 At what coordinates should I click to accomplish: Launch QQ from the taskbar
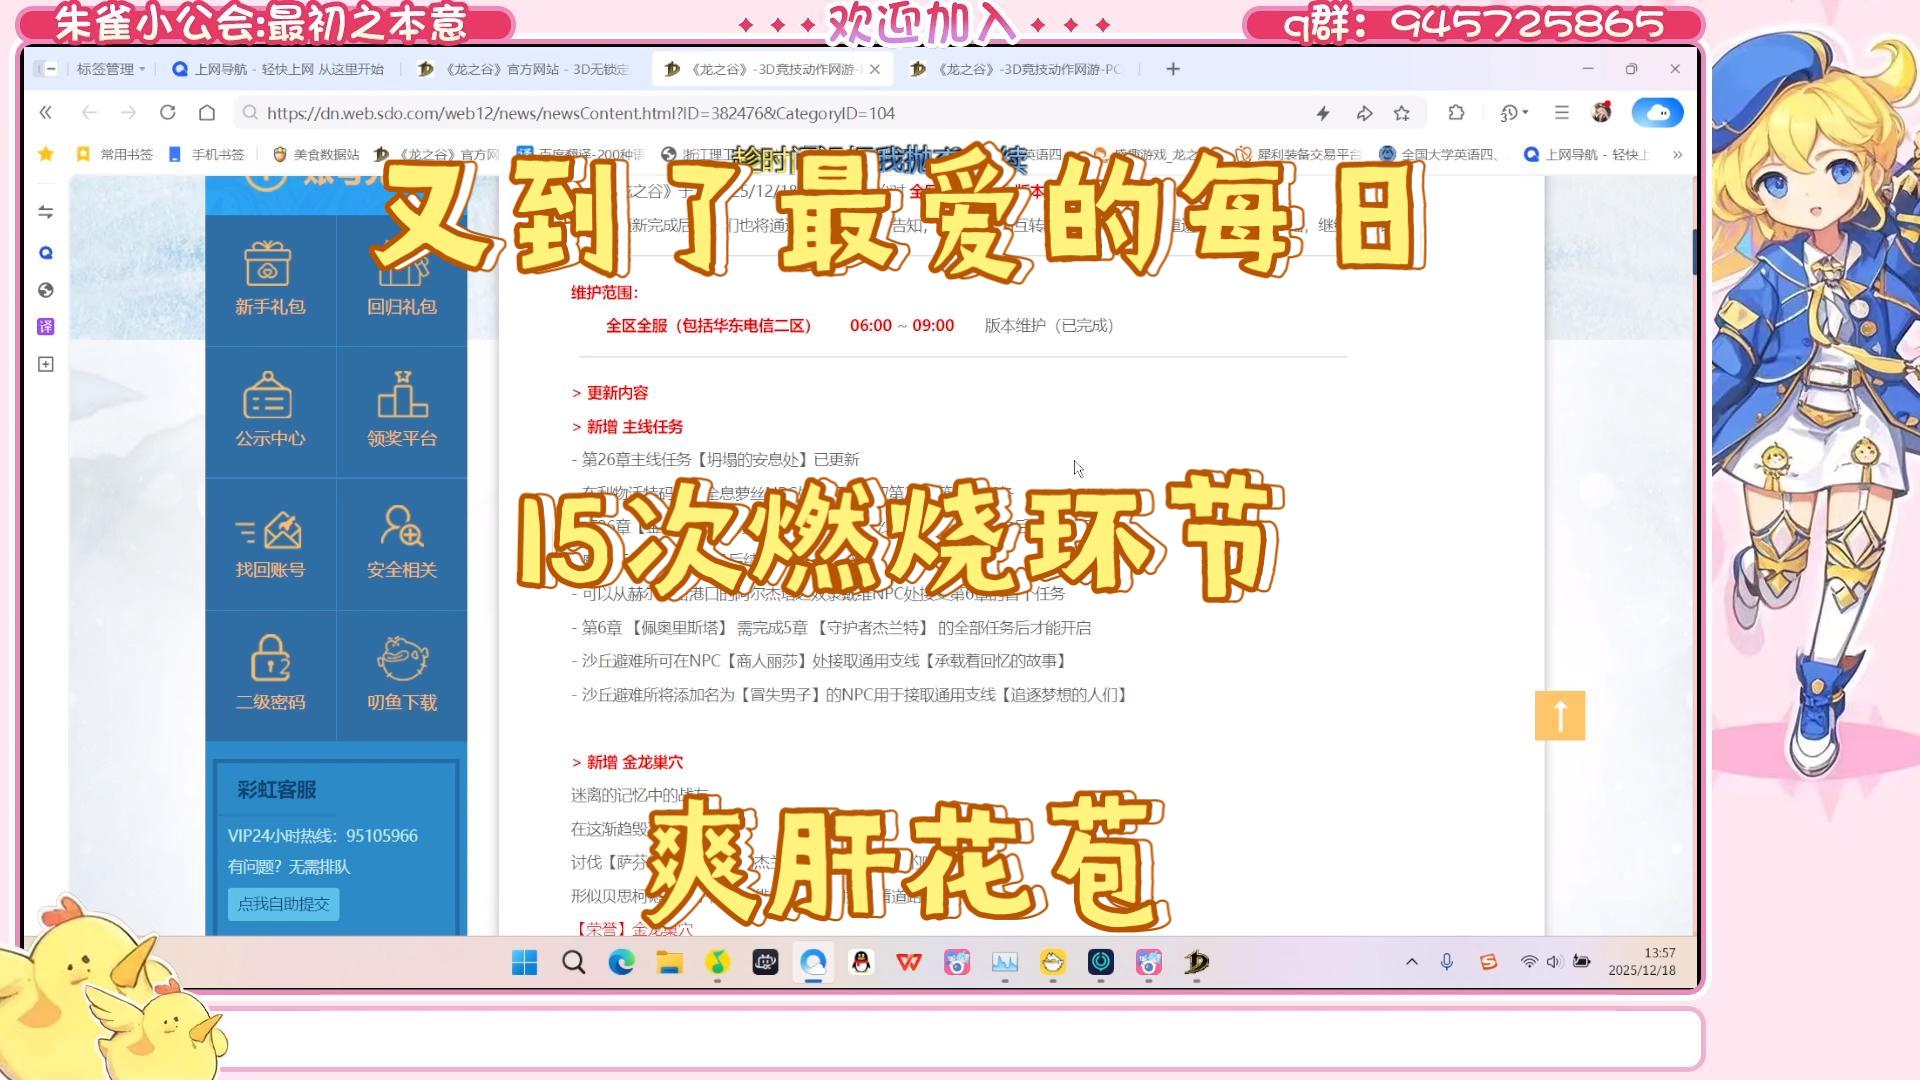(861, 963)
